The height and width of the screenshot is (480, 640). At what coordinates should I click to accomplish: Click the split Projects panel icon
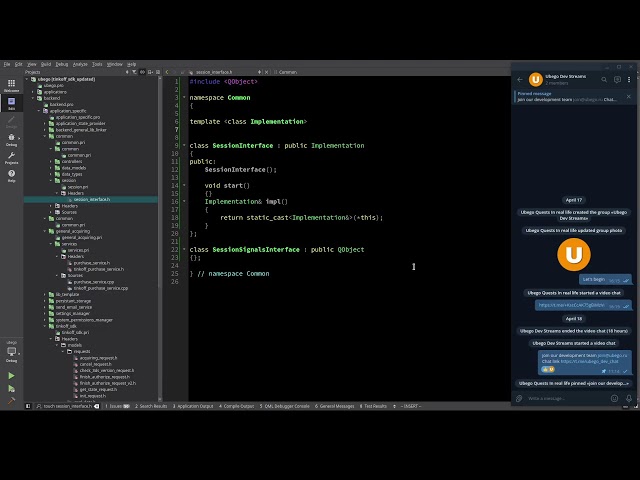pyautogui.click(x=150, y=72)
